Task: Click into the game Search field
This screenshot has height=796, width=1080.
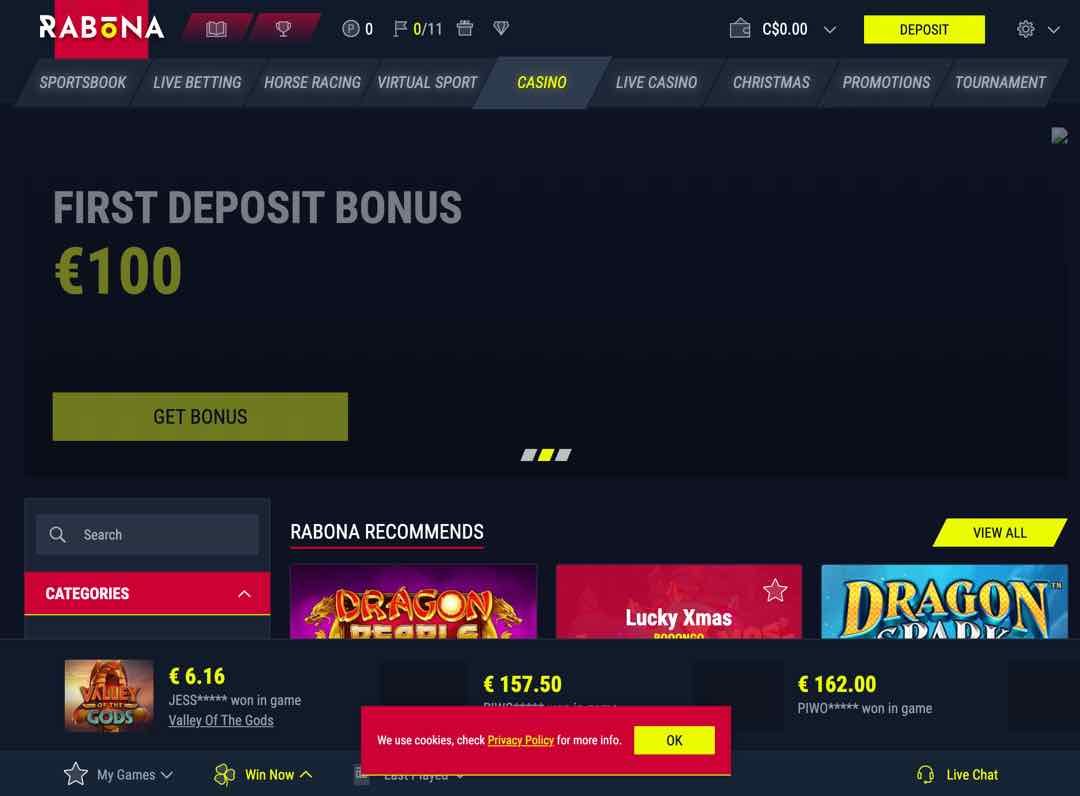Action: pos(147,534)
